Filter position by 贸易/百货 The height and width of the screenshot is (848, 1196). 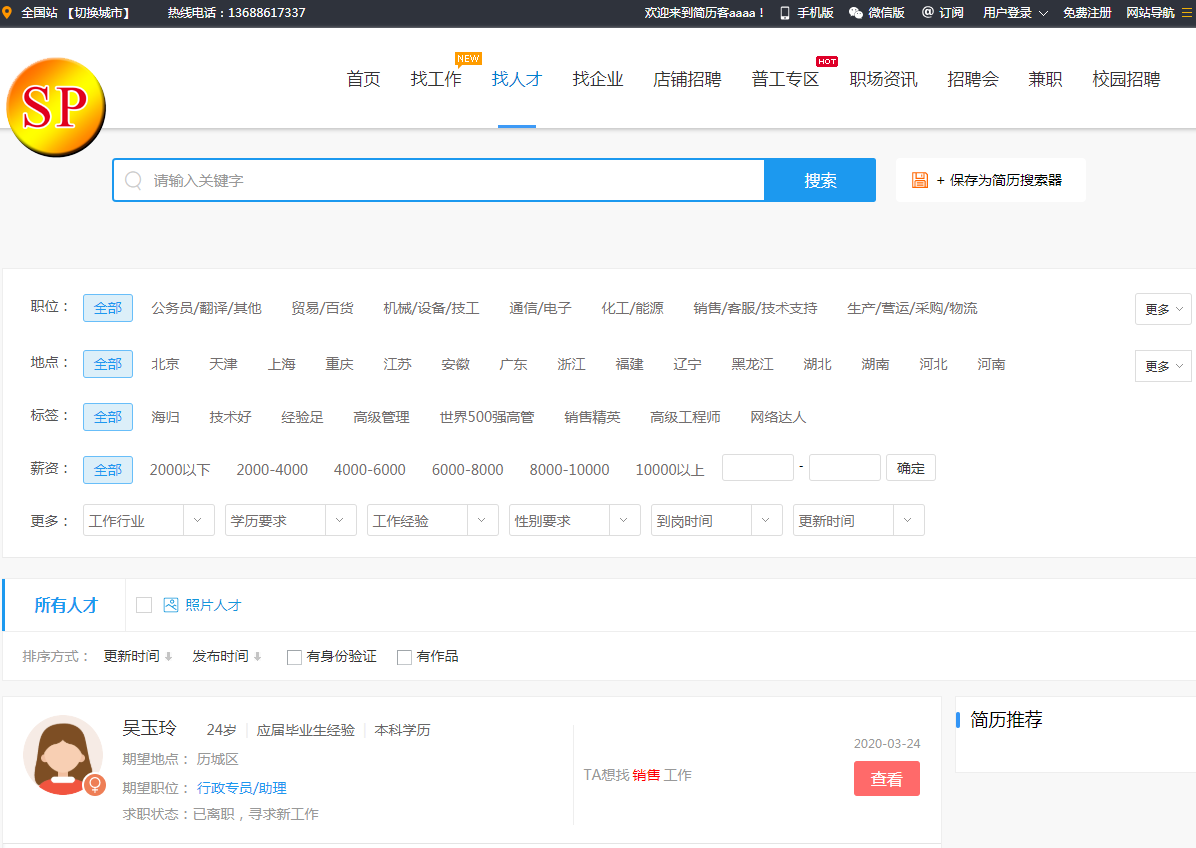click(x=322, y=308)
